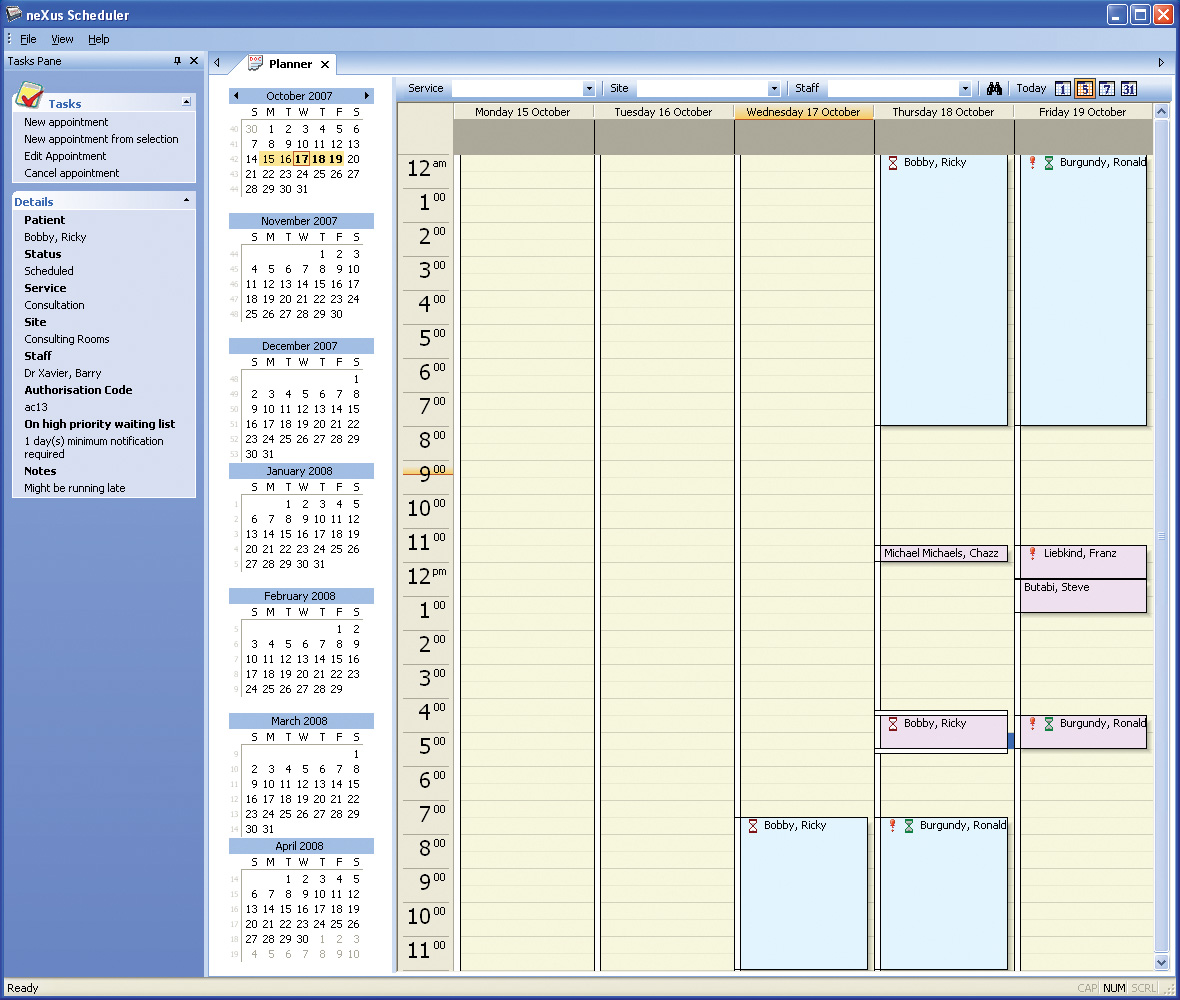Switch to 7-day week view icon

(1106, 89)
